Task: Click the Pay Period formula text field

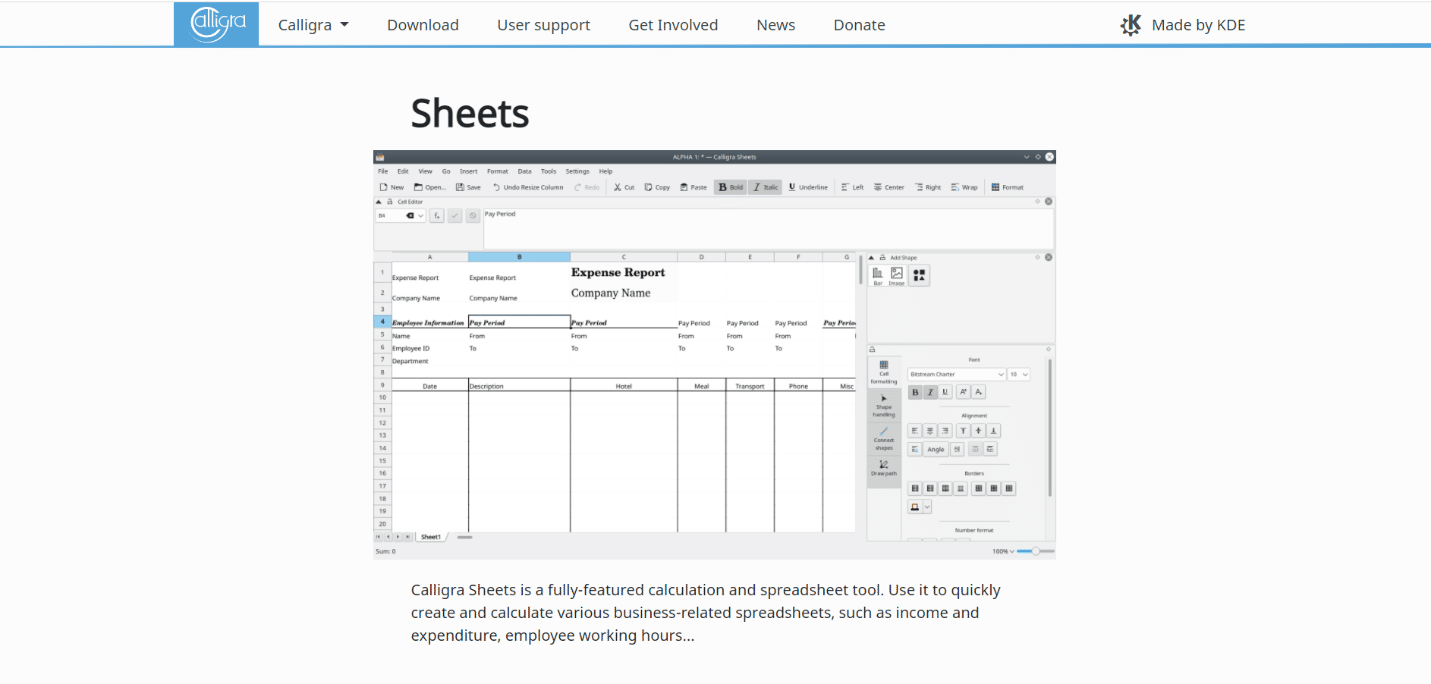Action: 768,228
